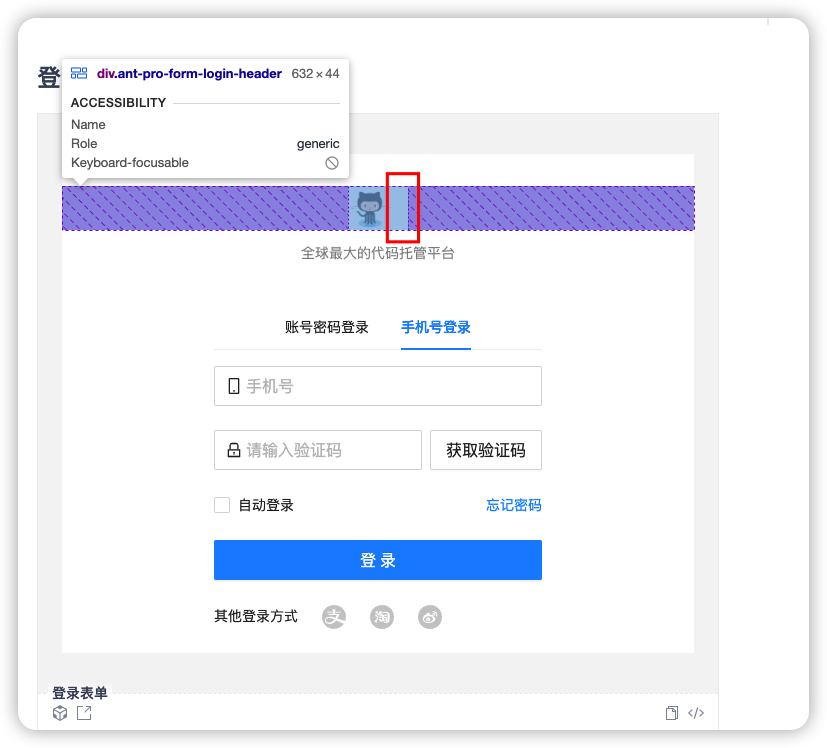Click the 其他登录方式 label

click(x=256, y=616)
